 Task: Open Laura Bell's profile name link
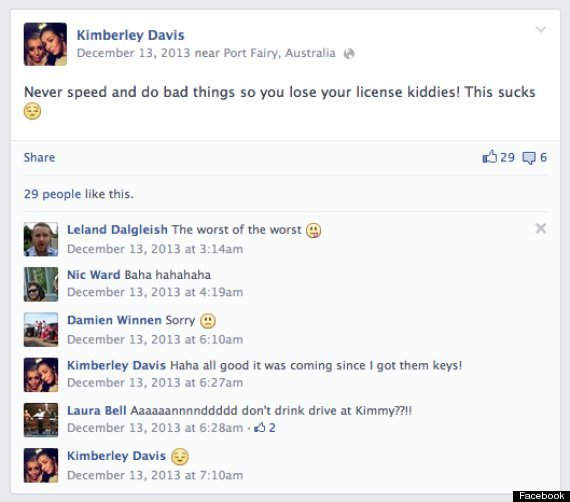(97, 410)
